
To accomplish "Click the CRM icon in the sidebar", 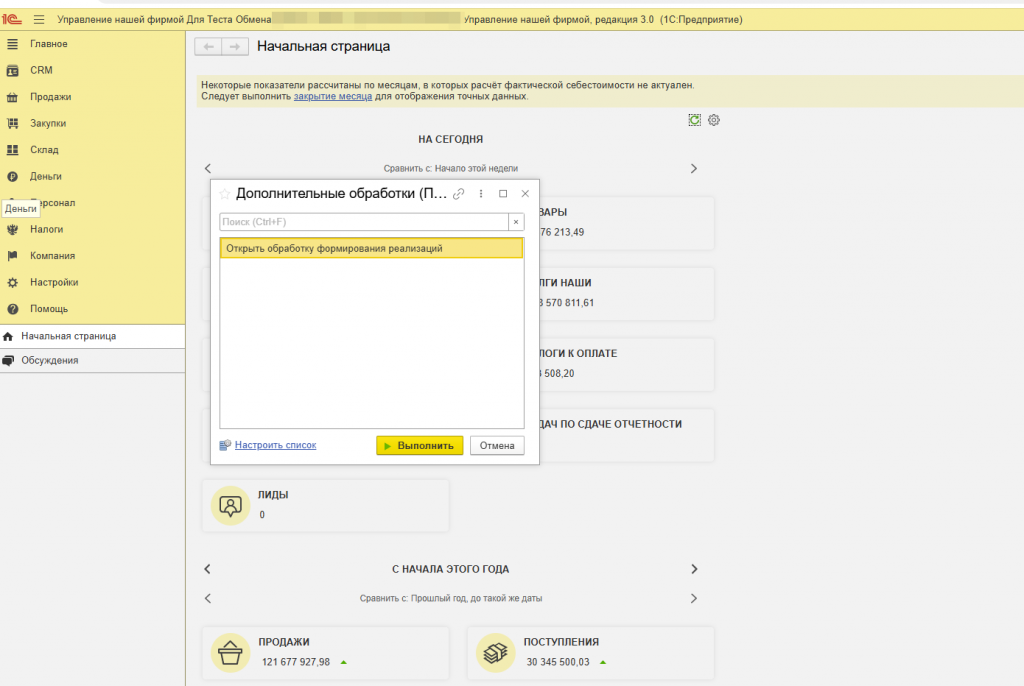I will (12, 71).
